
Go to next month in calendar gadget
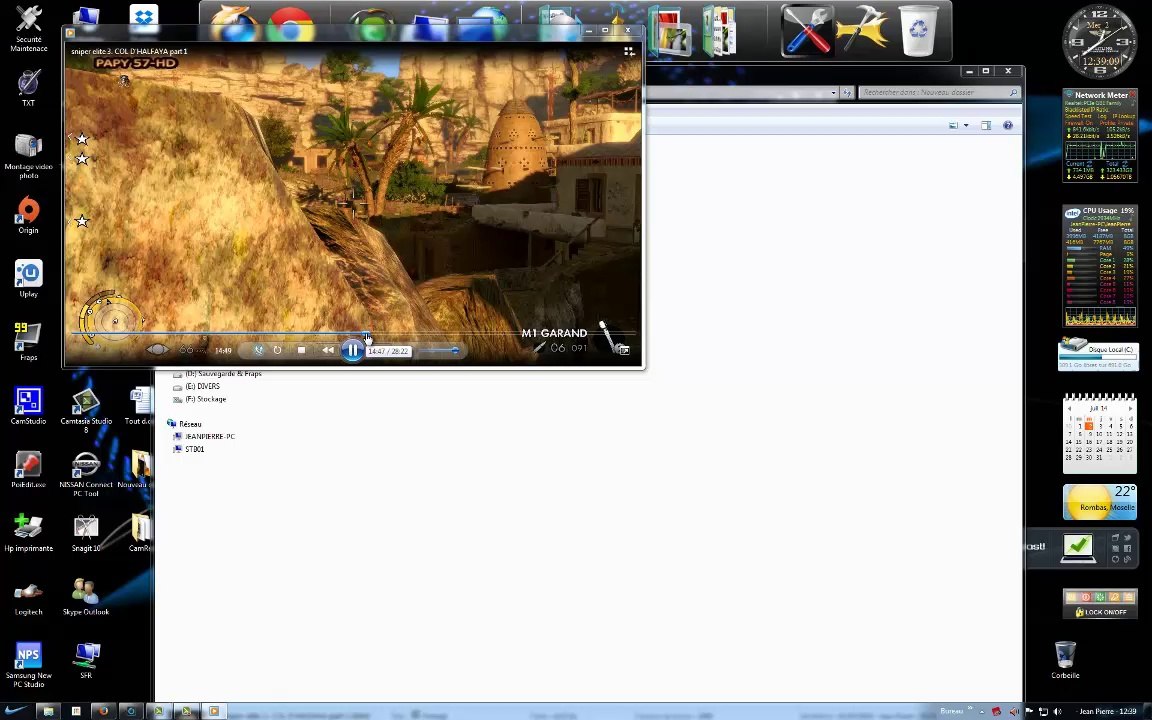coord(1129,408)
